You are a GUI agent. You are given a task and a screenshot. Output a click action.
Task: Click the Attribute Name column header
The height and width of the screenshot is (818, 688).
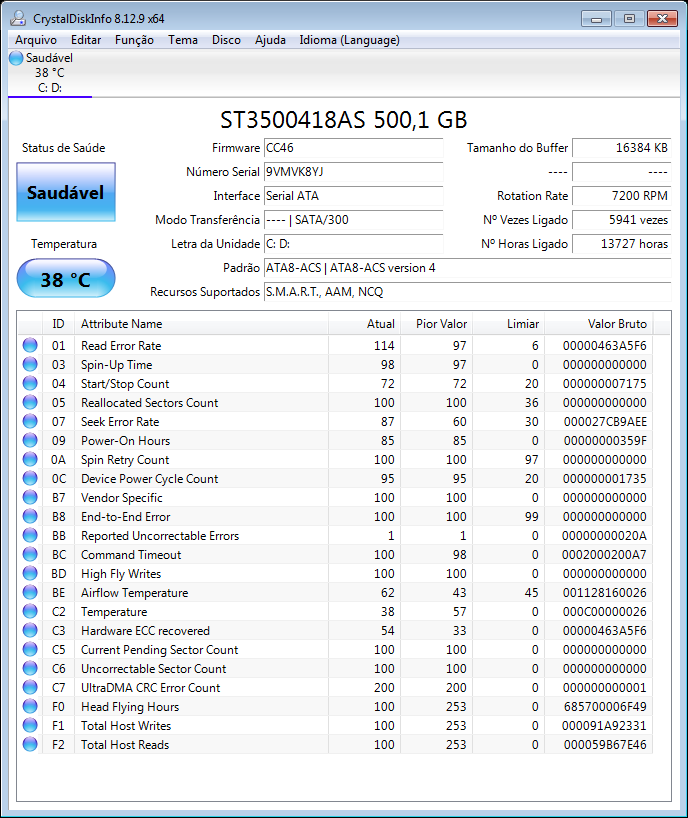pyautogui.click(x=201, y=324)
